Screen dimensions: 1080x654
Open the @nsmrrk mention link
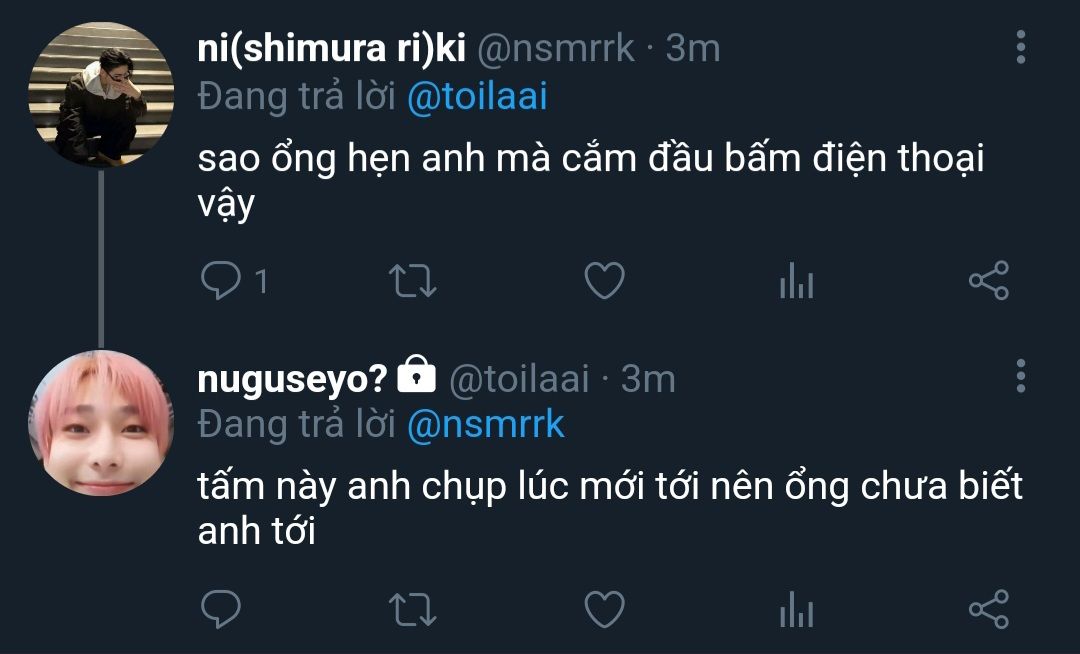click(486, 425)
